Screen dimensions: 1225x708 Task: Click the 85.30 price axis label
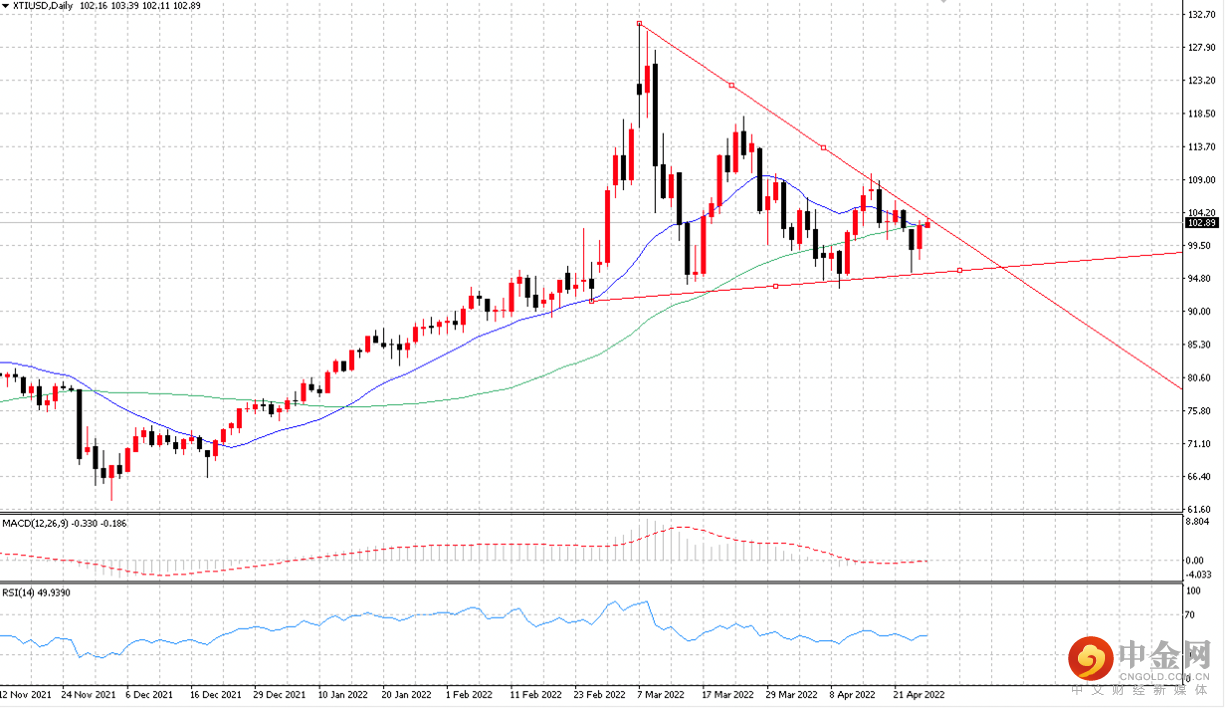click(x=1198, y=345)
